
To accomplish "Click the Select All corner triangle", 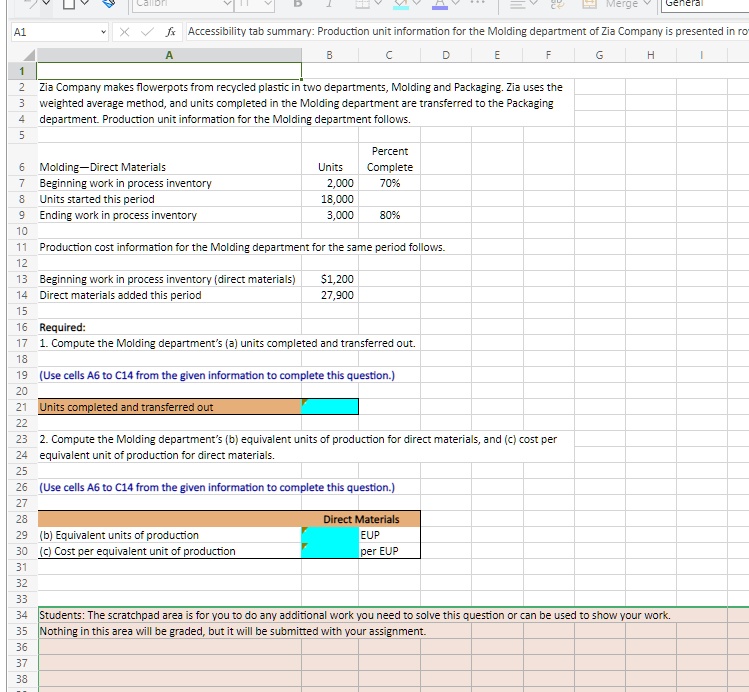I will click(17, 56).
